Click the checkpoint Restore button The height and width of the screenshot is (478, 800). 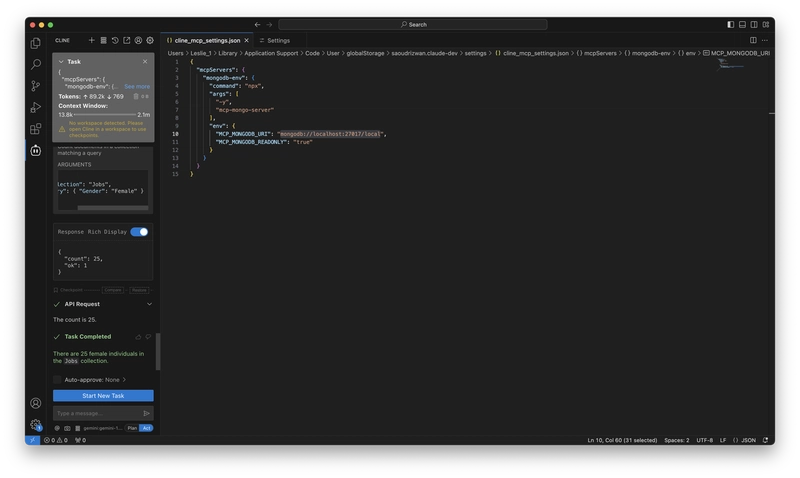[x=139, y=290]
